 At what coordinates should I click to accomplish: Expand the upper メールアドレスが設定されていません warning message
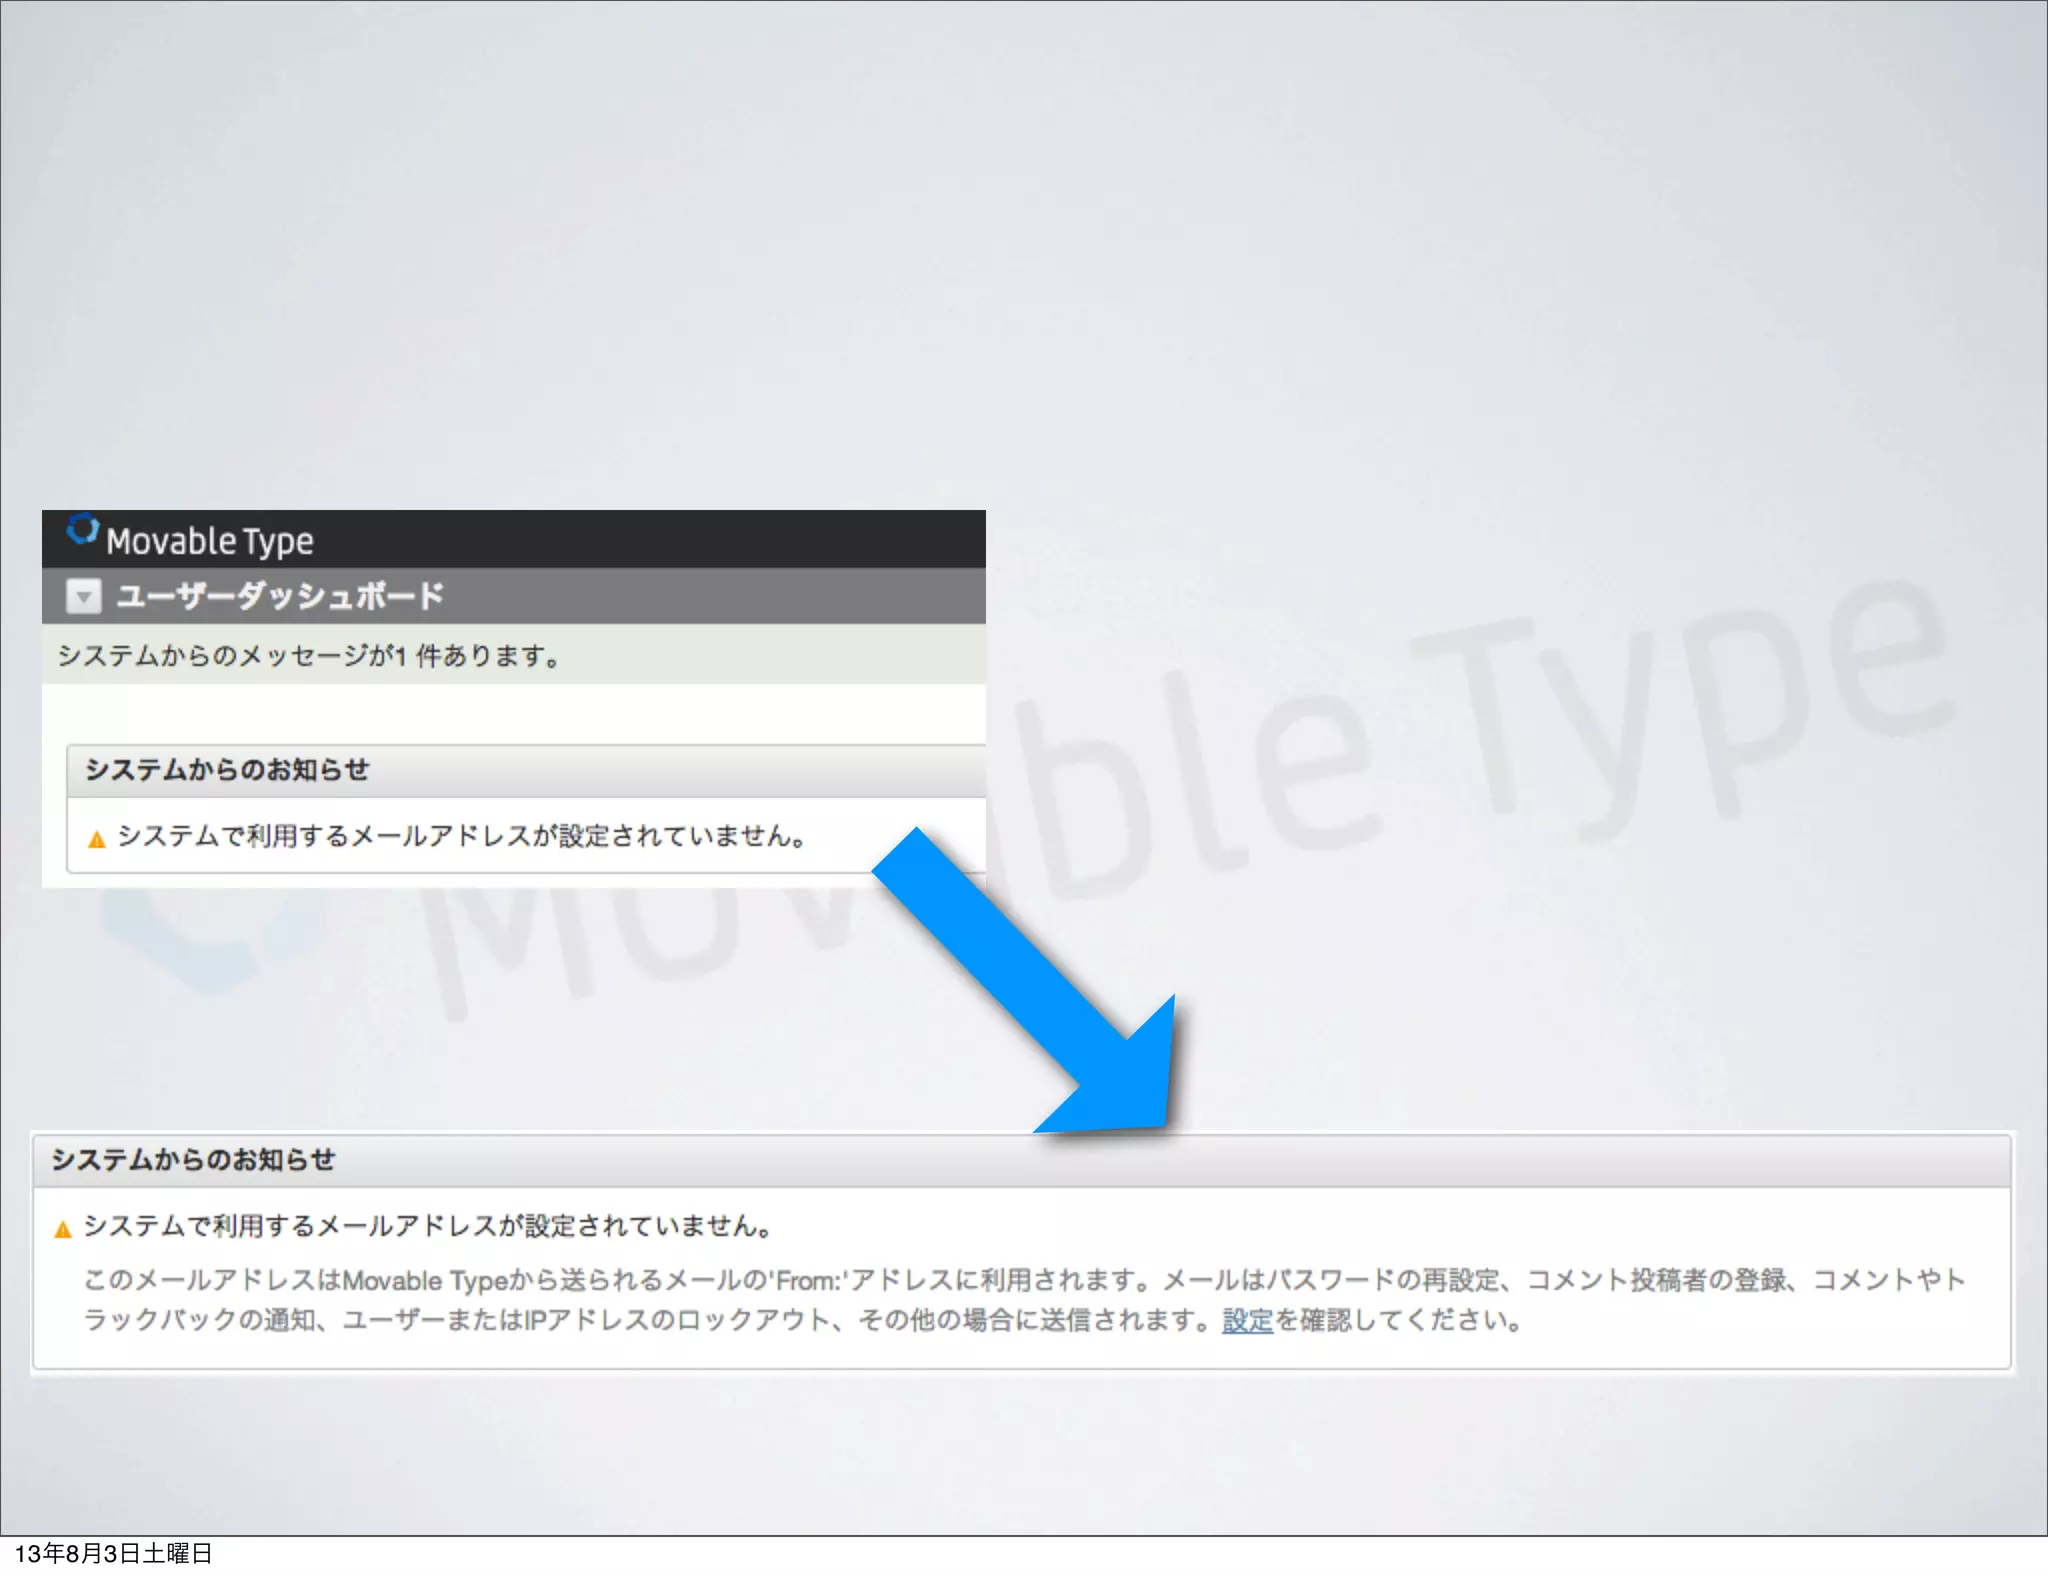click(462, 836)
